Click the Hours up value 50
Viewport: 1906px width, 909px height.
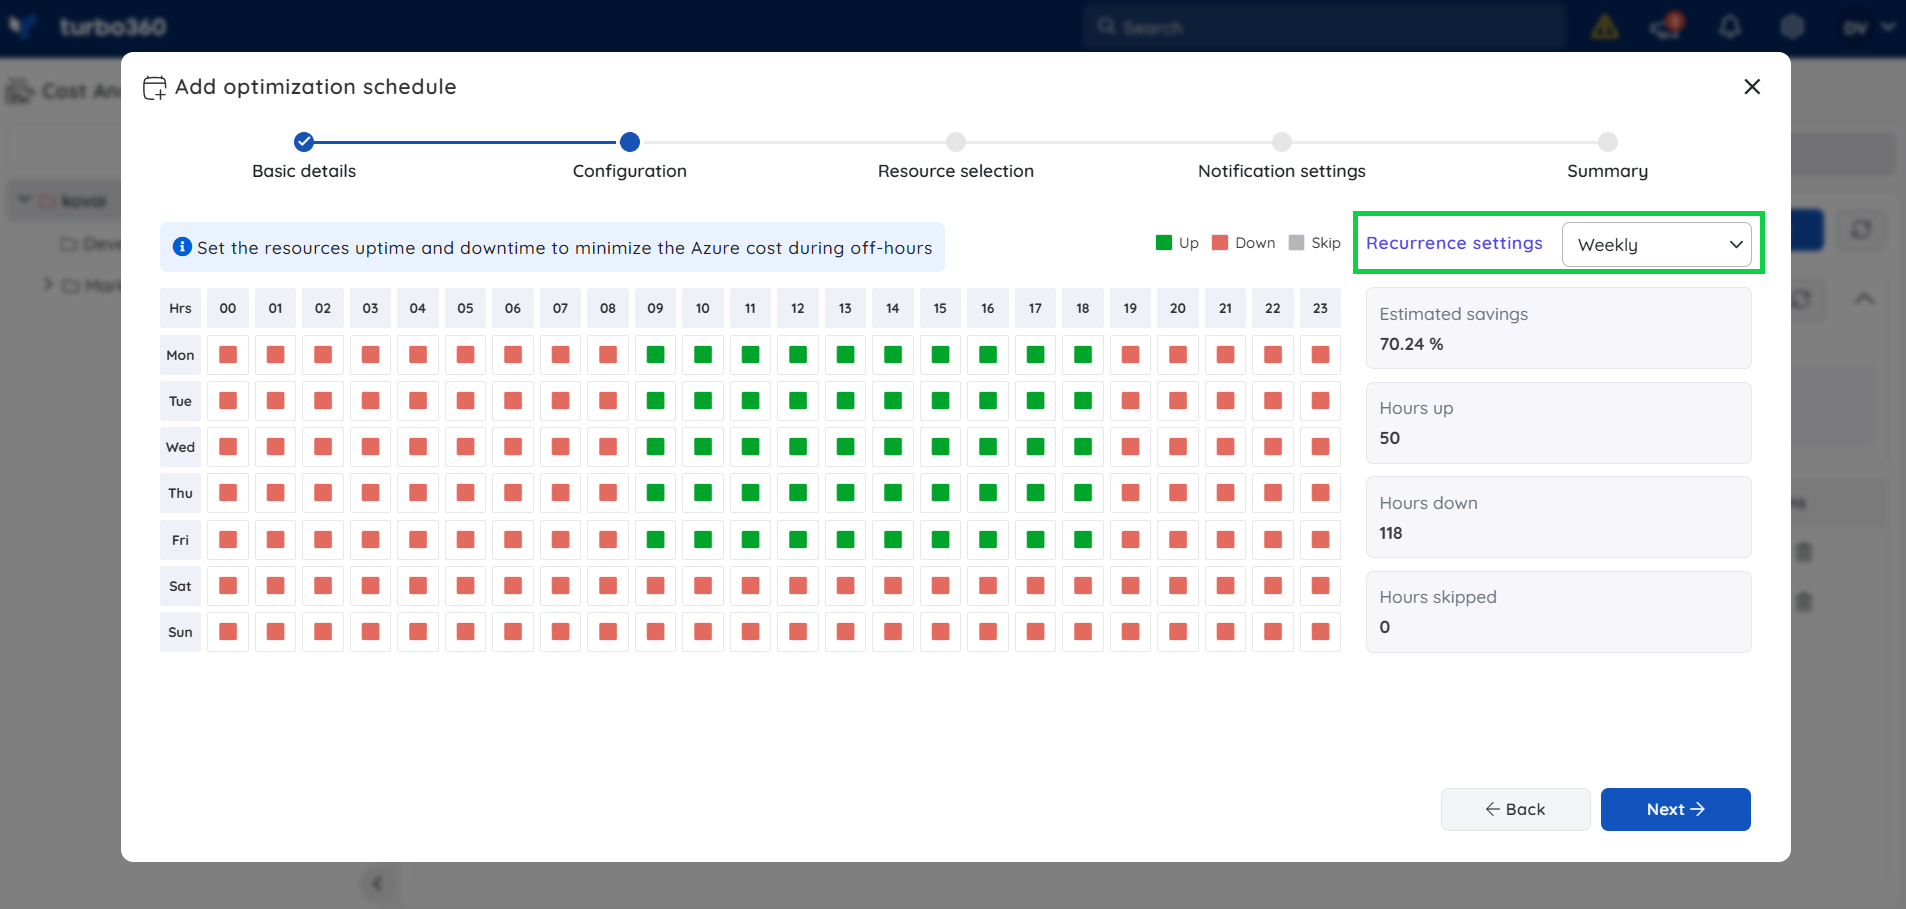click(x=1390, y=438)
